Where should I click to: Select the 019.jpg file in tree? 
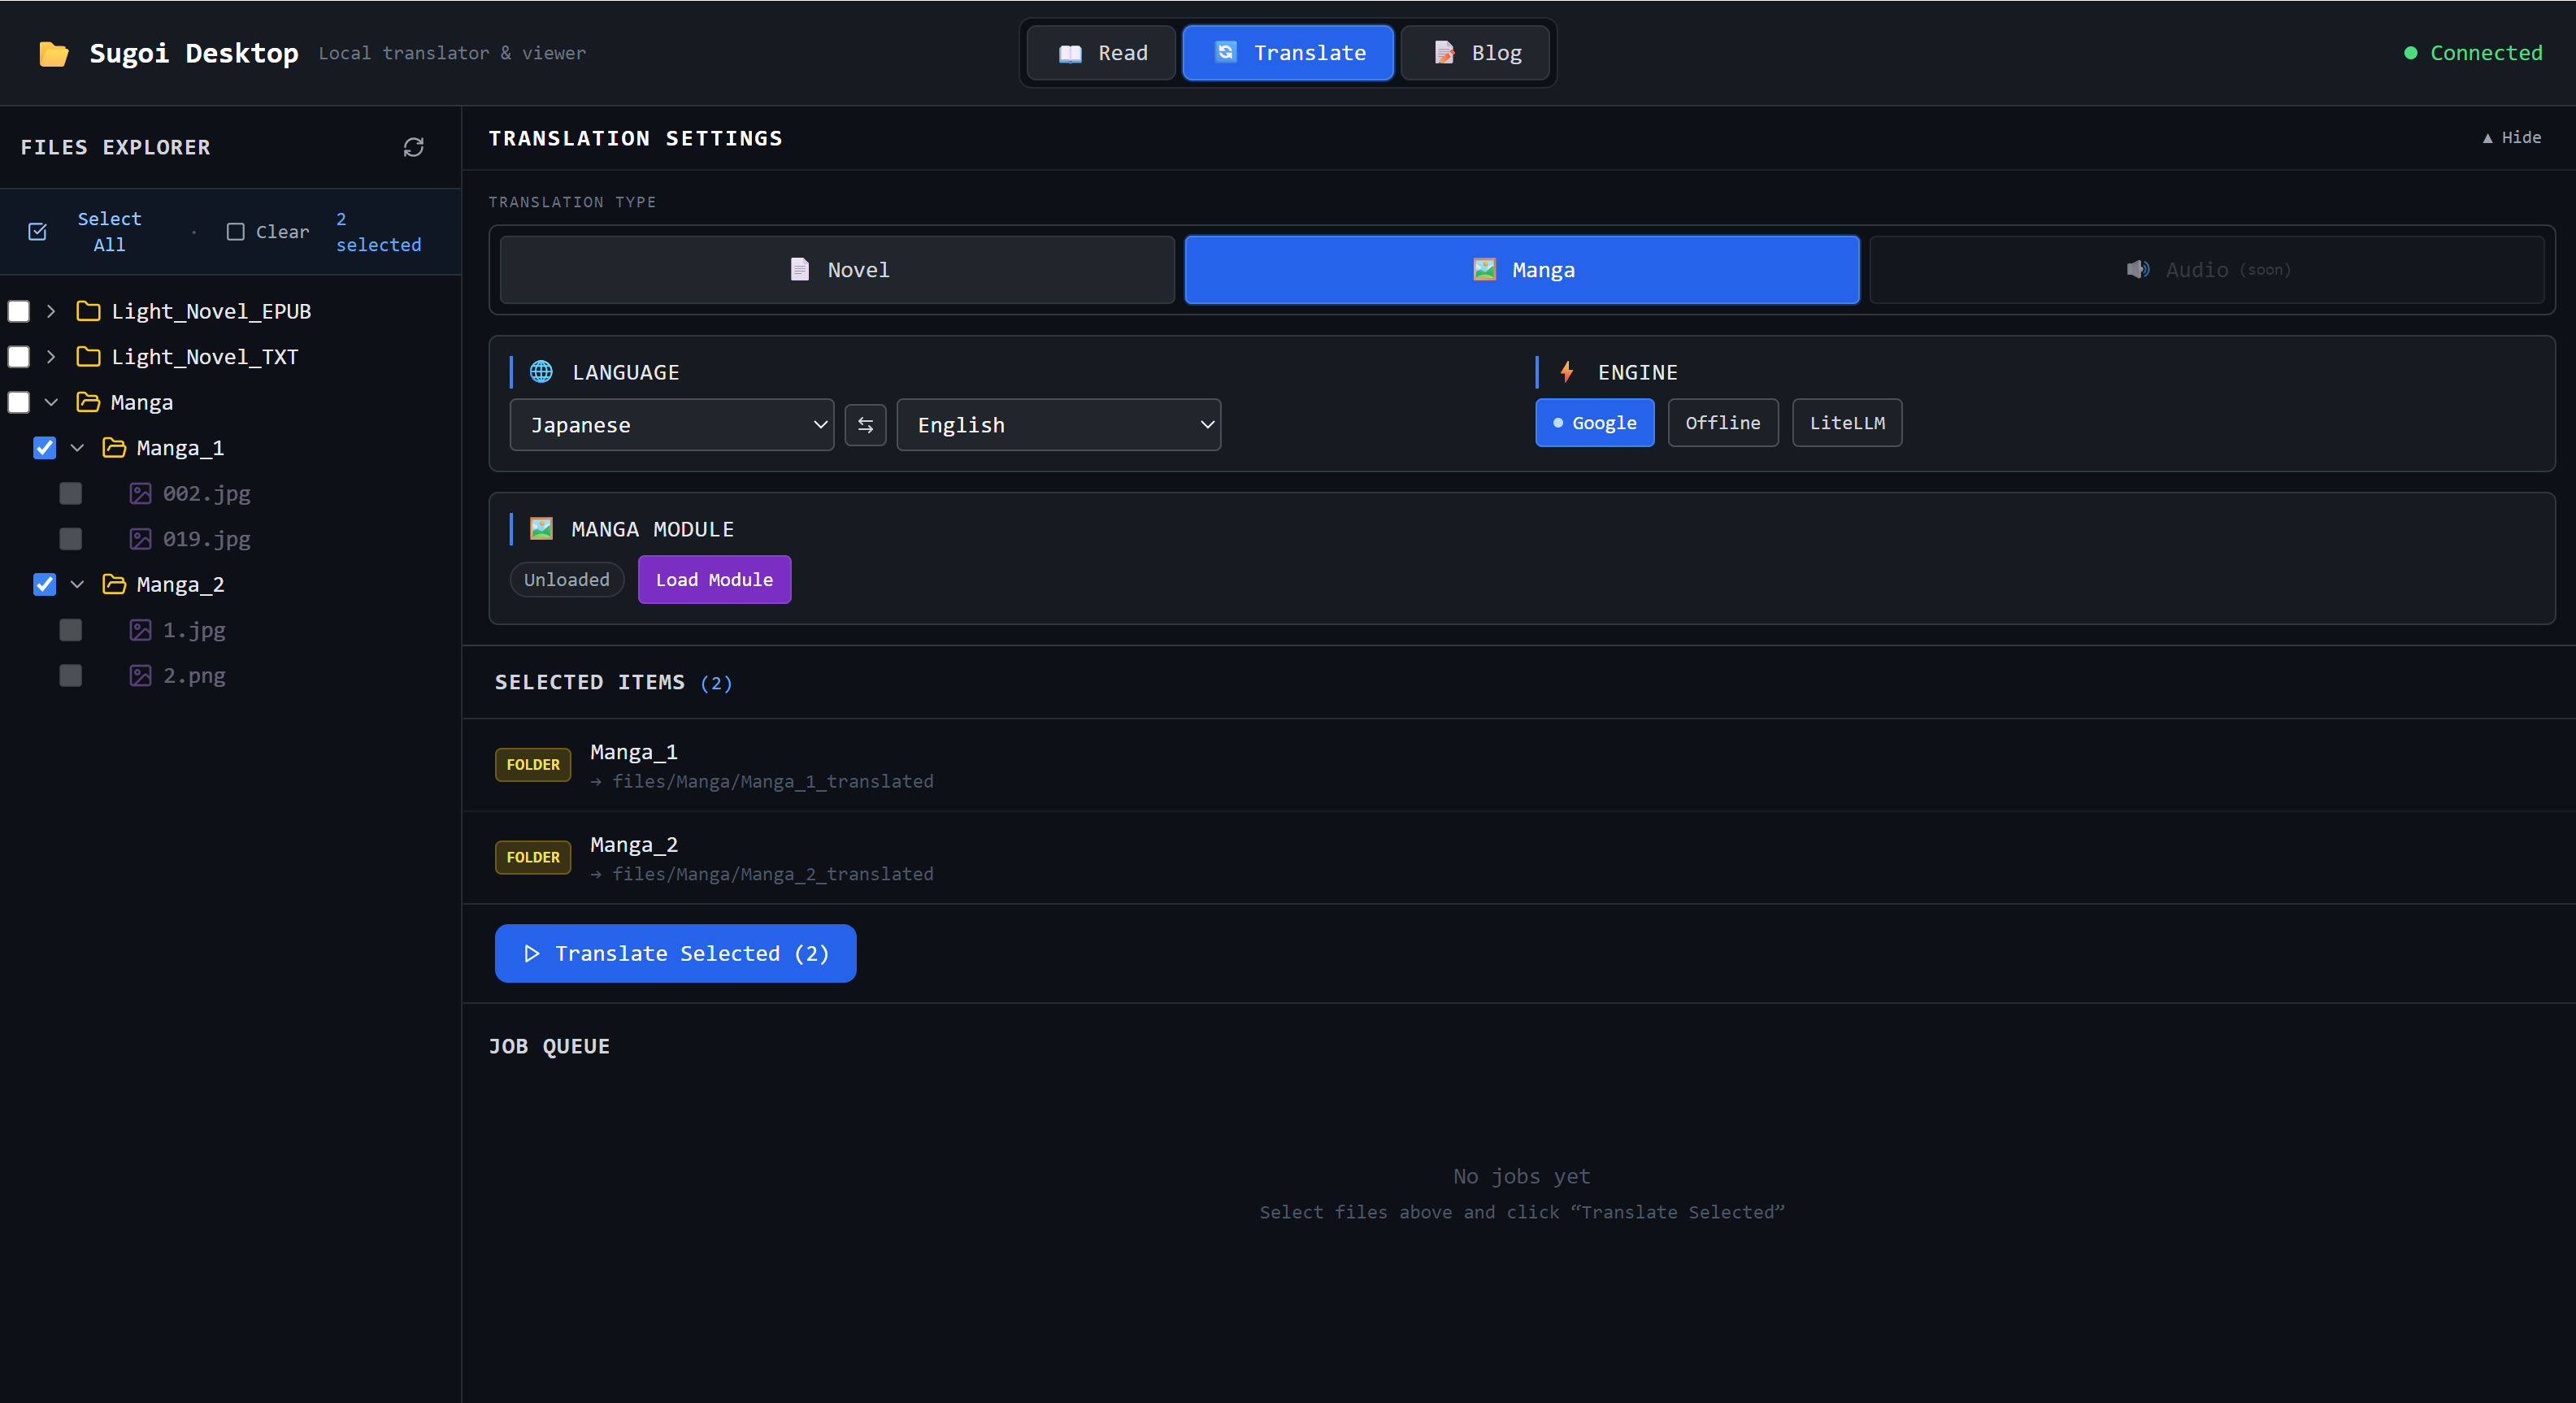(206, 539)
